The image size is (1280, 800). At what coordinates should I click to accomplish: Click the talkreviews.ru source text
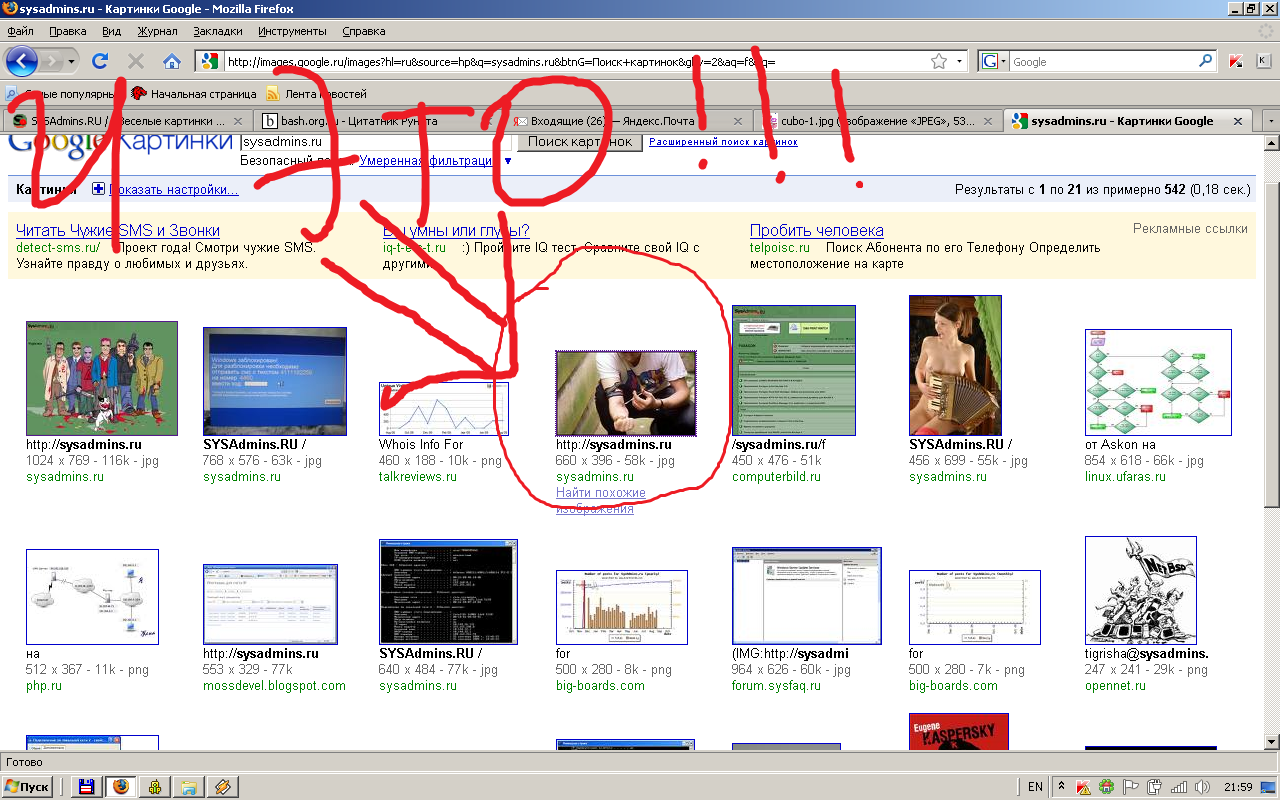(x=418, y=477)
